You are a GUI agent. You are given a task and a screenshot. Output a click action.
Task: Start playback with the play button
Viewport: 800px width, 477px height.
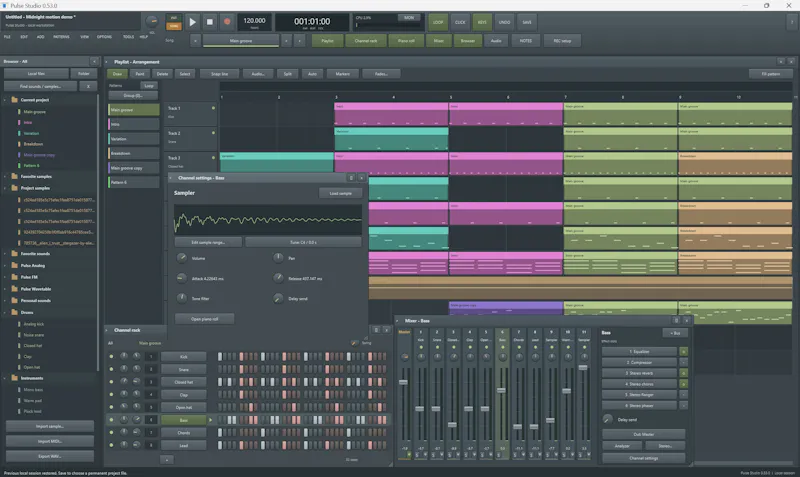pos(192,22)
